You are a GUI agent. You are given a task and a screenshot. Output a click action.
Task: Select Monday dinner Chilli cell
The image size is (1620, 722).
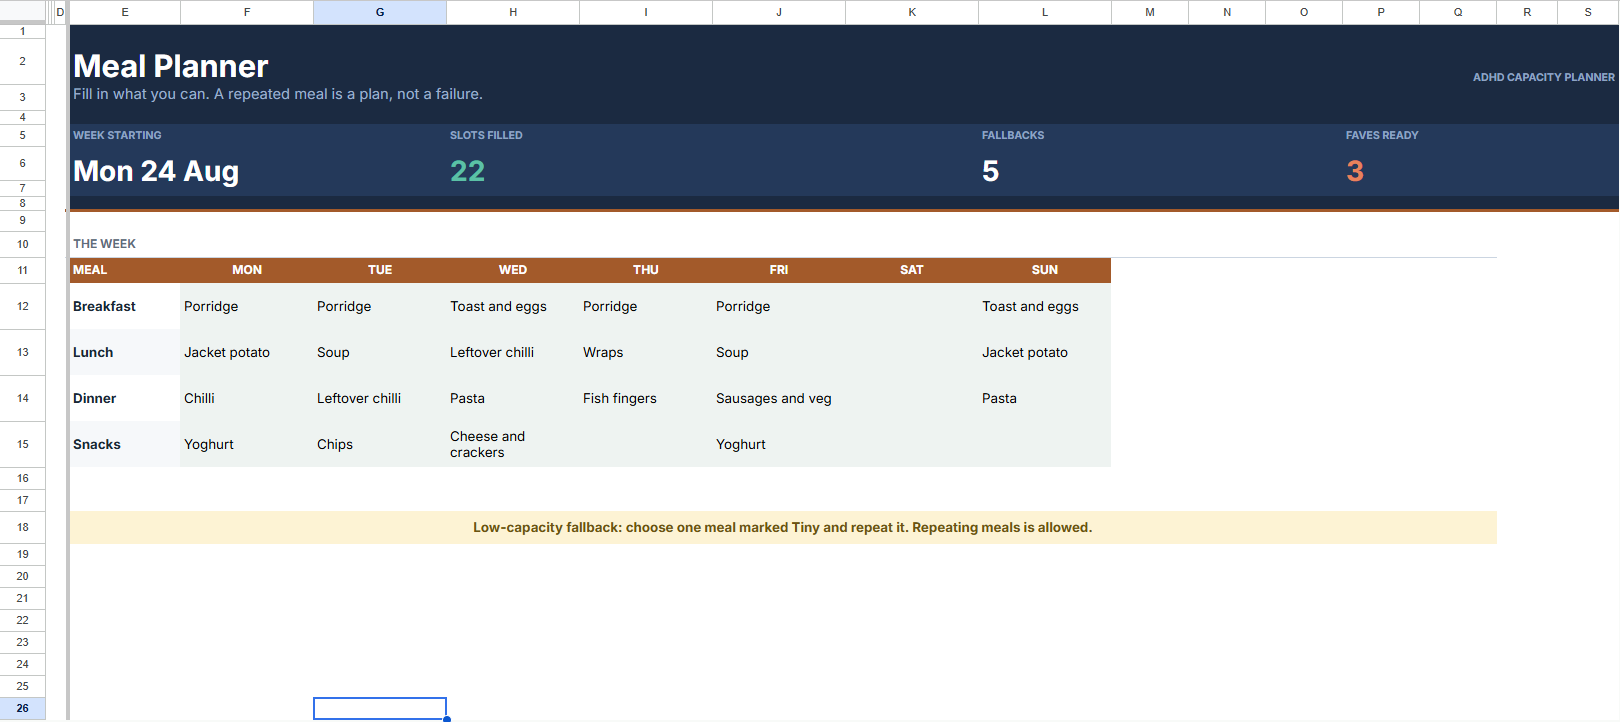(x=247, y=398)
